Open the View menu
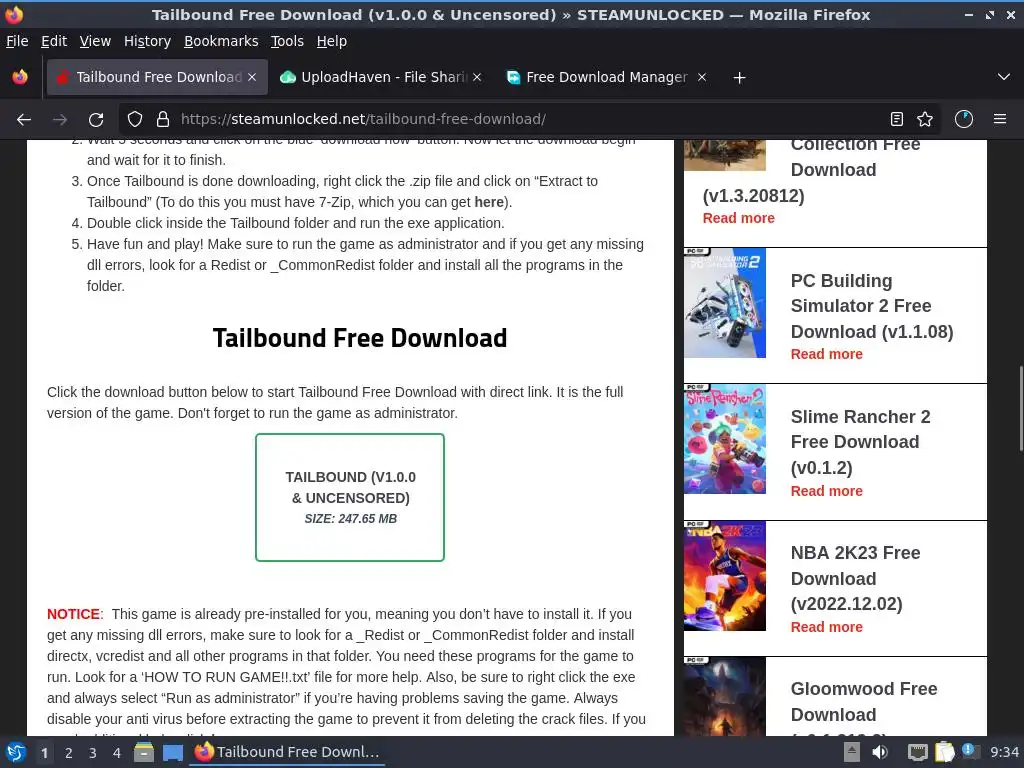The width and height of the screenshot is (1024, 768). click(95, 41)
